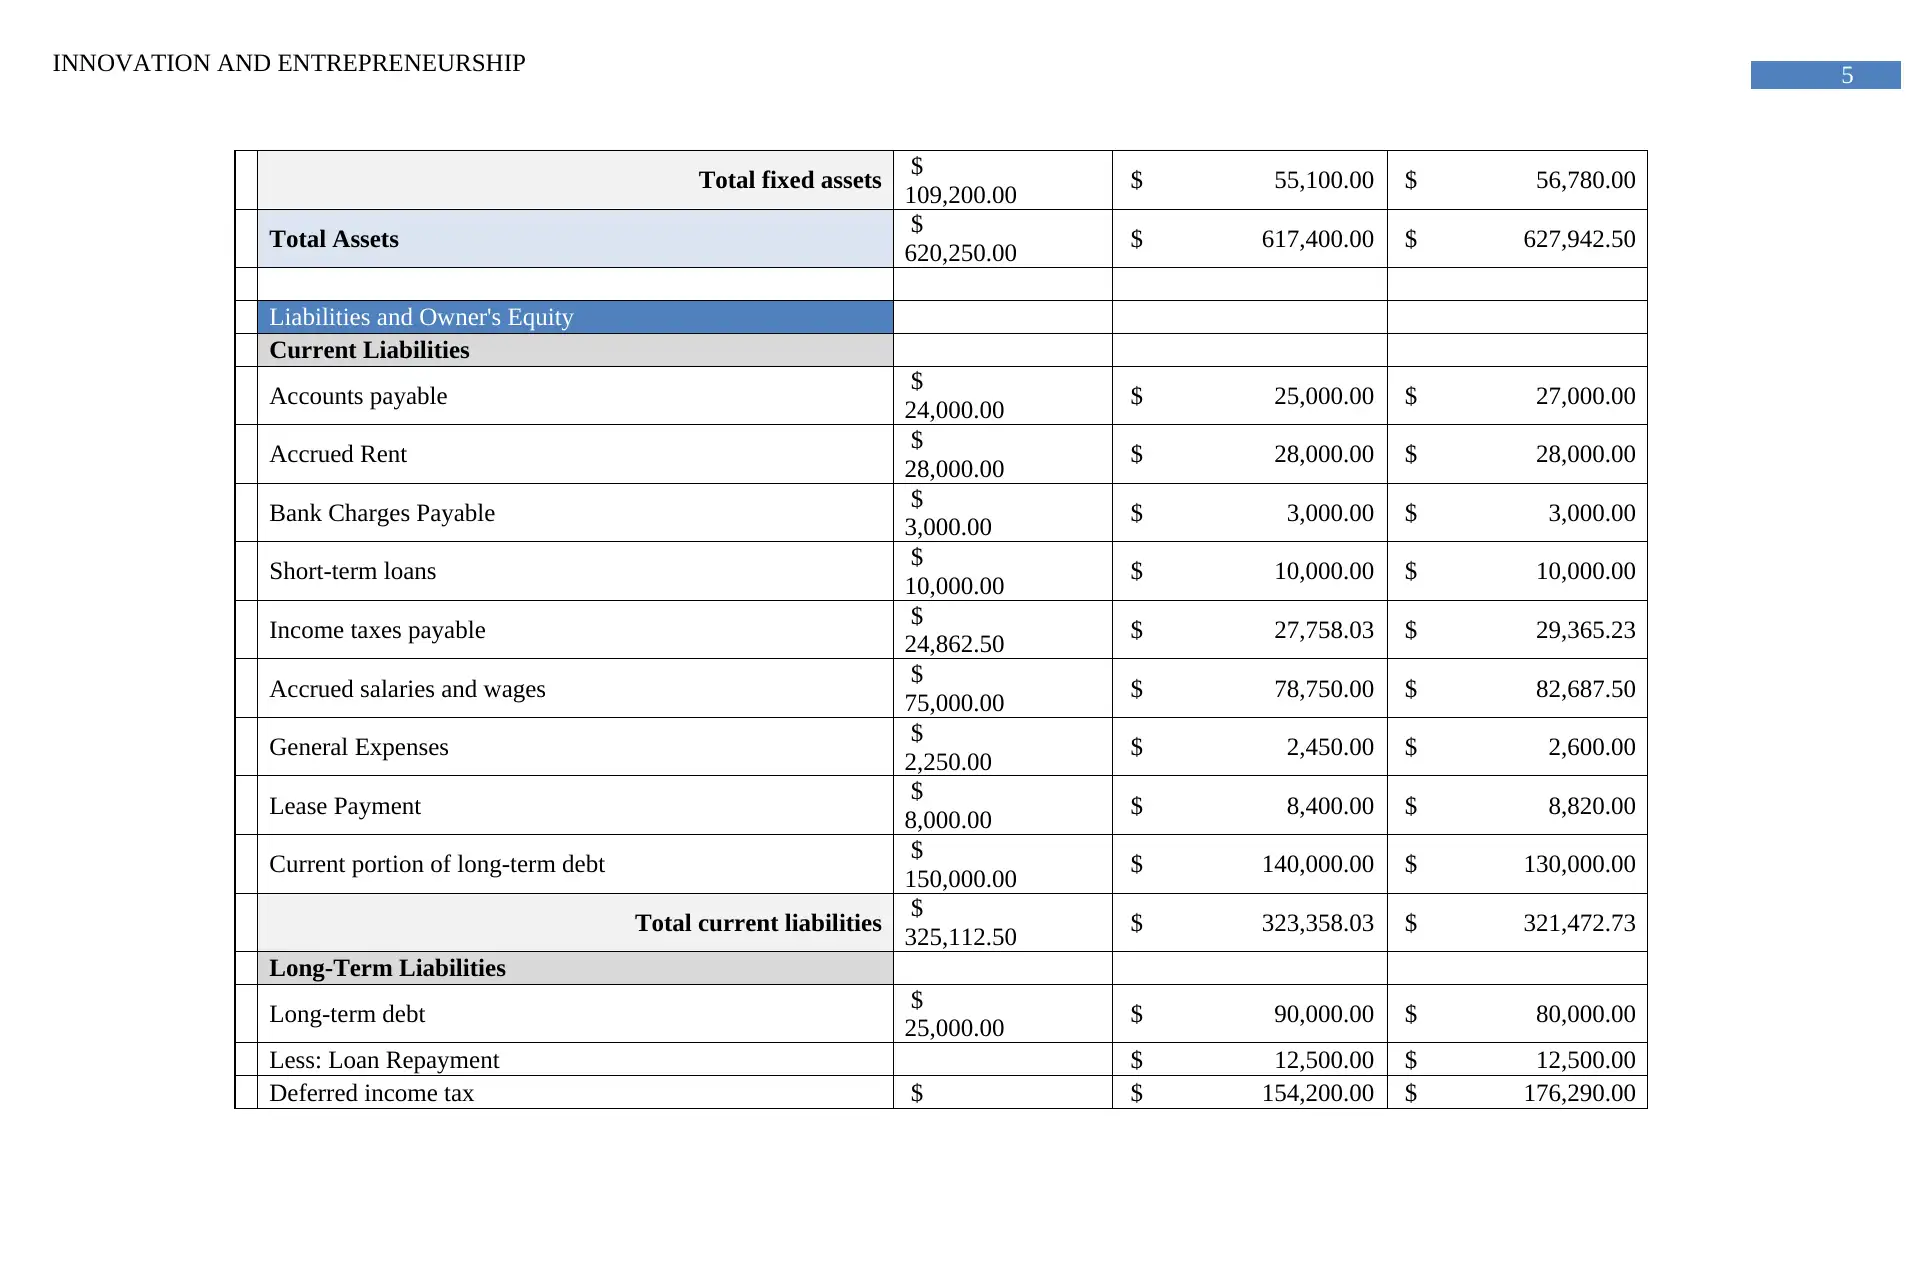Select the 78,750.00 cell

click(1250, 689)
